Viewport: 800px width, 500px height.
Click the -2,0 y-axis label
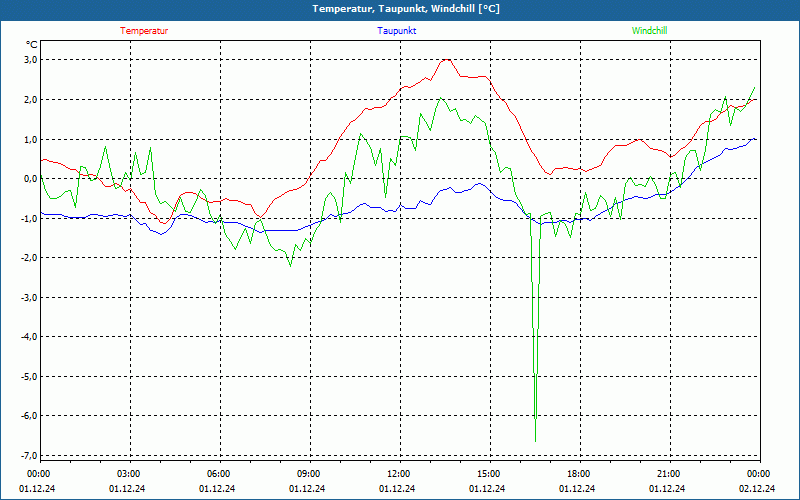pos(30,258)
